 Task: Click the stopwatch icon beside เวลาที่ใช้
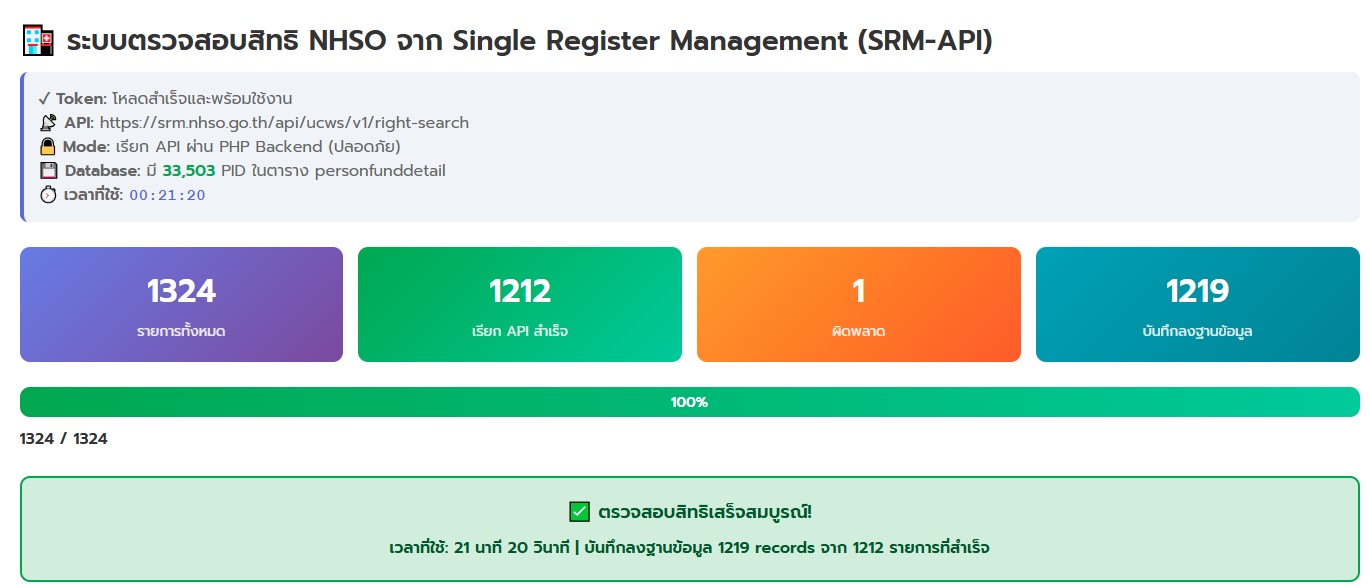[x=48, y=195]
